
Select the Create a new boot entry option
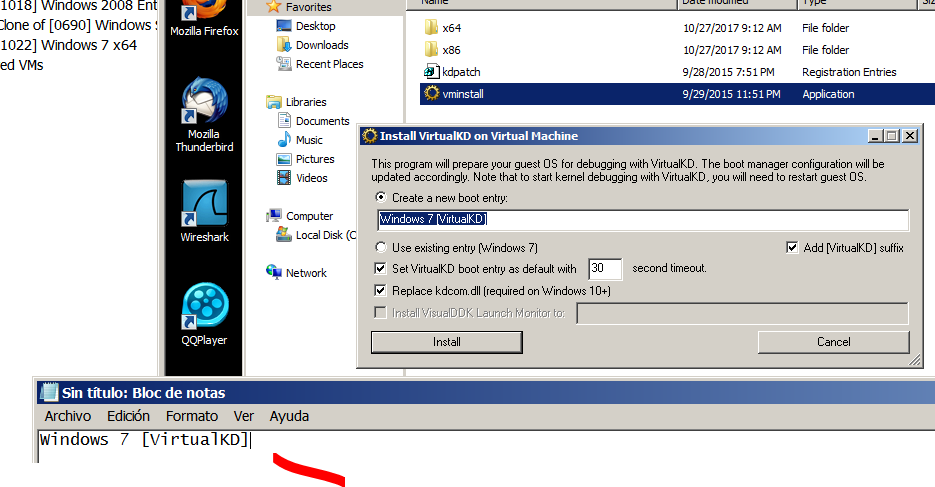[x=380, y=198]
